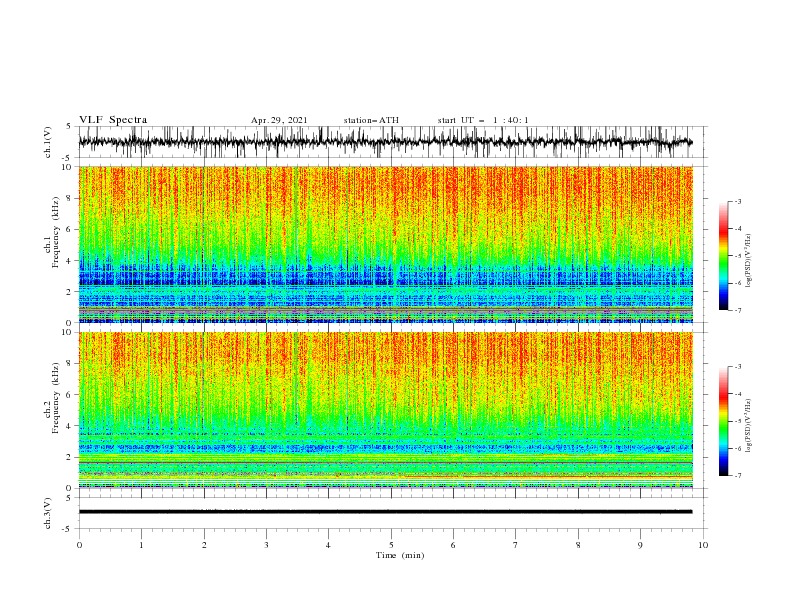Click the ch.2 colorbar "-3" tick label
This screenshot has width=792, height=612.
tap(737, 367)
